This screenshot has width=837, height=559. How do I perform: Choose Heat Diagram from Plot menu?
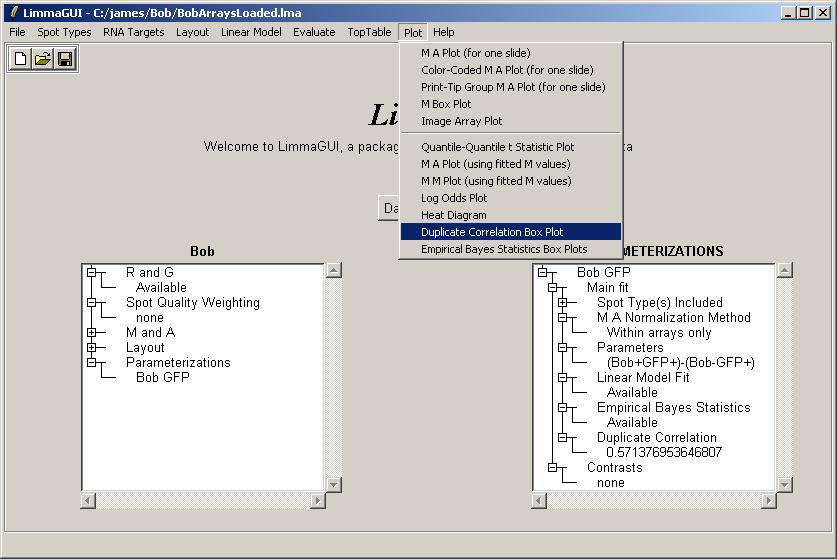tap(453, 215)
